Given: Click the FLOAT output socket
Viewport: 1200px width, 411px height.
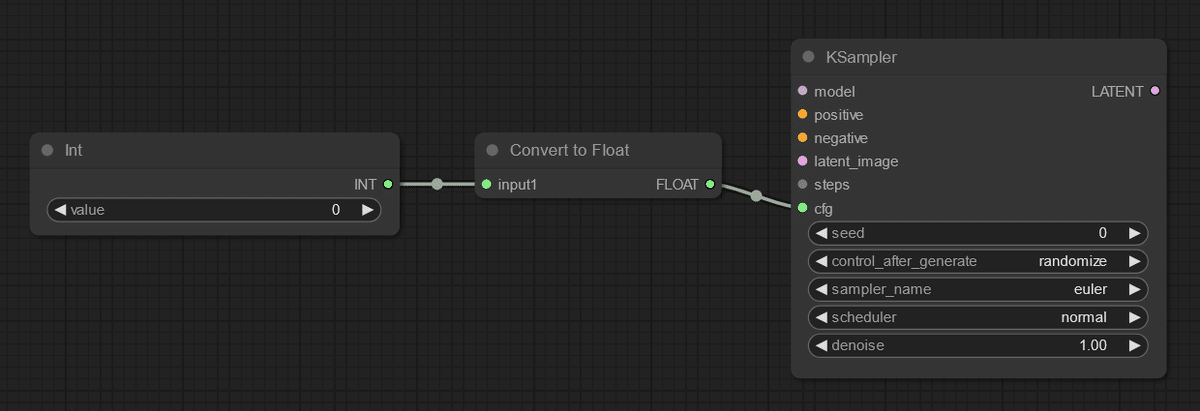Looking at the screenshot, I should click(x=709, y=184).
